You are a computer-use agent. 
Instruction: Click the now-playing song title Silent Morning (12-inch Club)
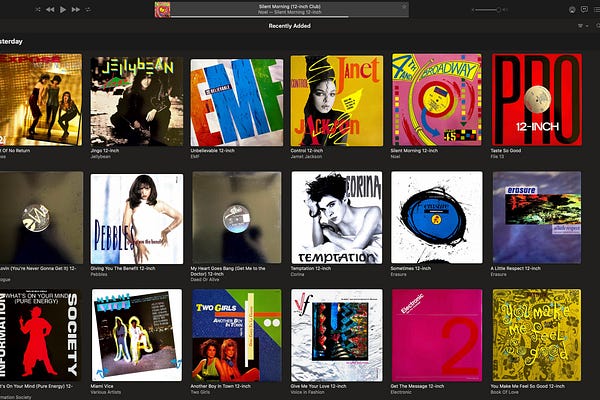click(x=290, y=7)
